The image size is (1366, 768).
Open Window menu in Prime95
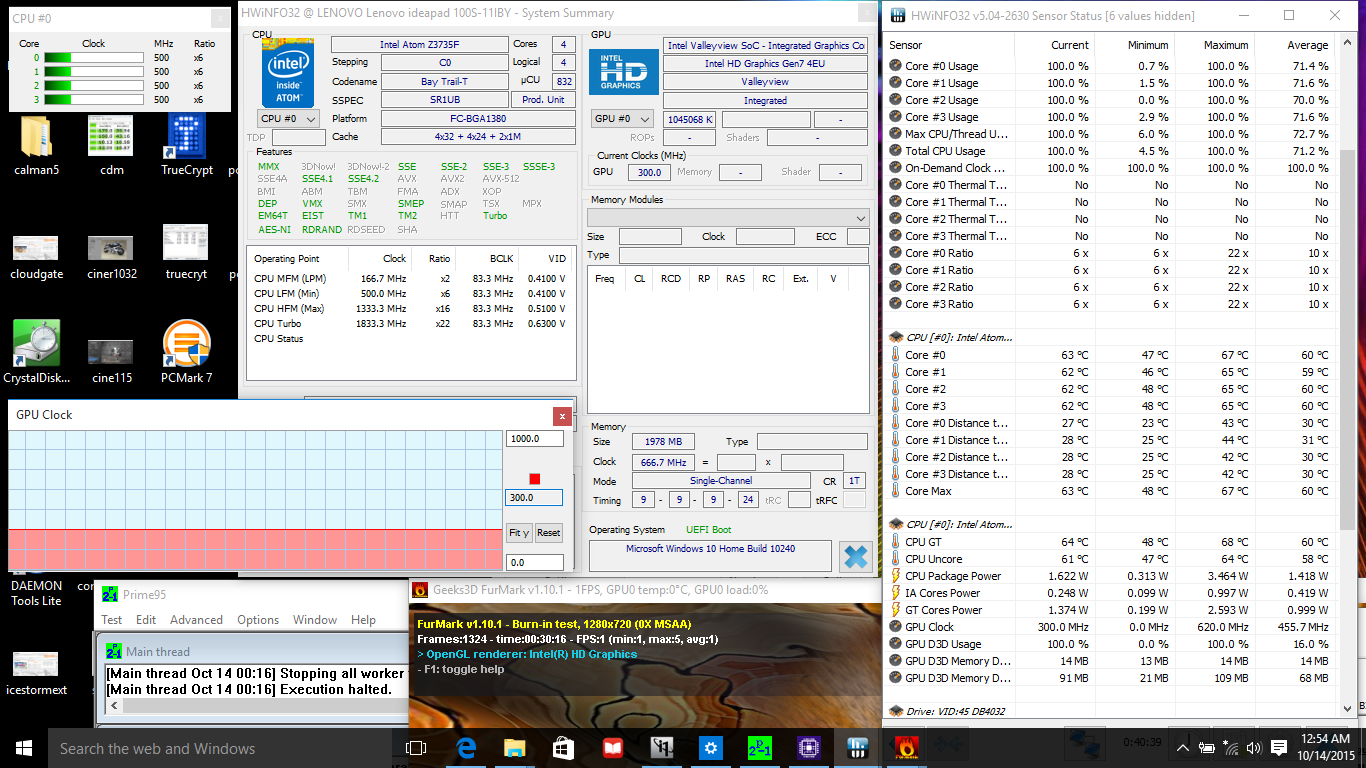click(x=315, y=620)
